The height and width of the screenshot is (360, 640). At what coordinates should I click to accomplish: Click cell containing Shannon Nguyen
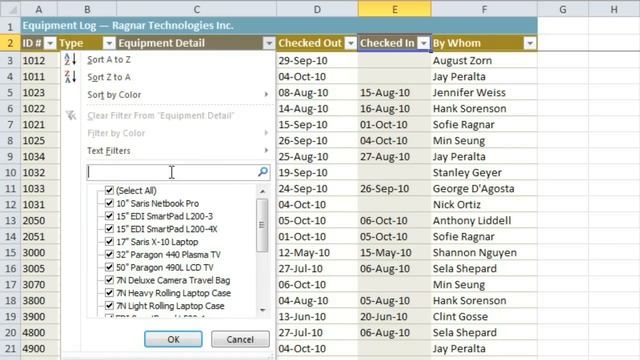click(x=484, y=253)
